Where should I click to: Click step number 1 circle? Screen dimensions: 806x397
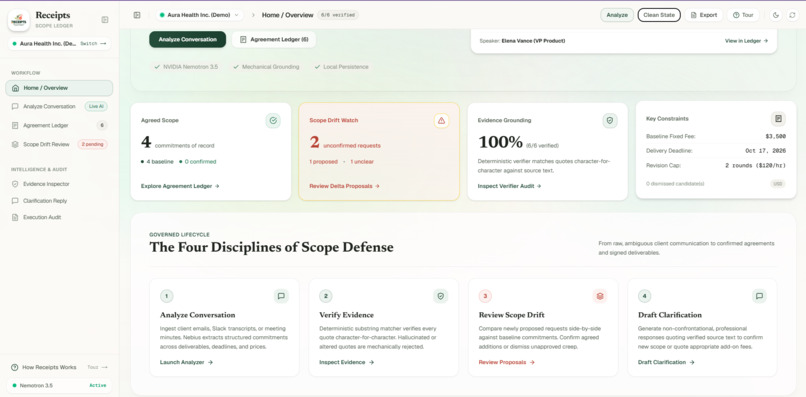(x=167, y=296)
